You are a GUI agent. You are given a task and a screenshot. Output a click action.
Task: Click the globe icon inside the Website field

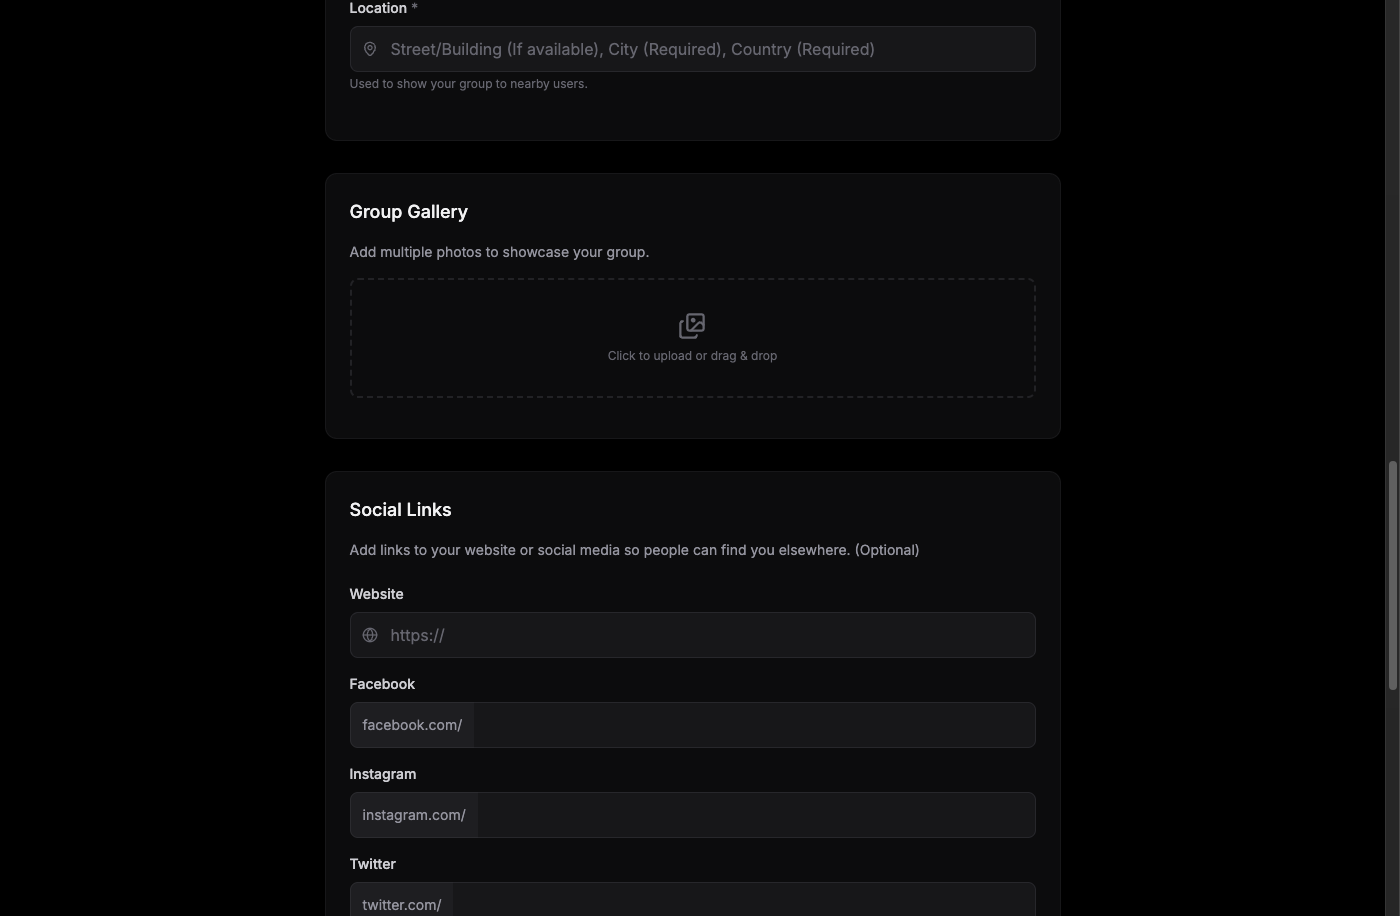[370, 635]
